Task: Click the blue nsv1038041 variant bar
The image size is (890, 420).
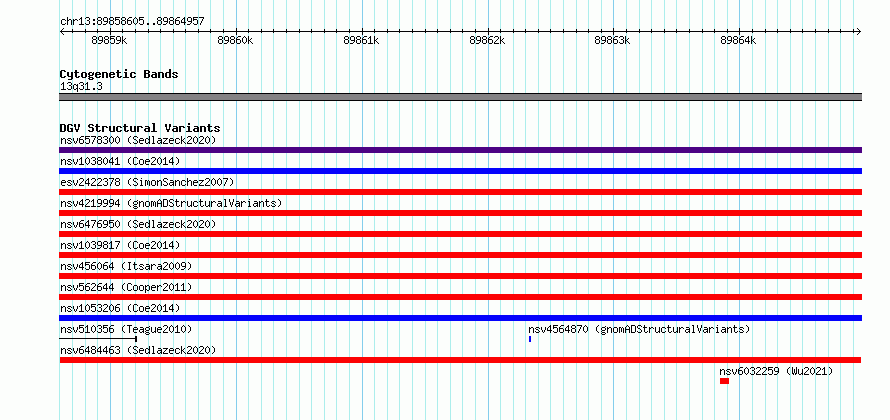Action: 460,171
